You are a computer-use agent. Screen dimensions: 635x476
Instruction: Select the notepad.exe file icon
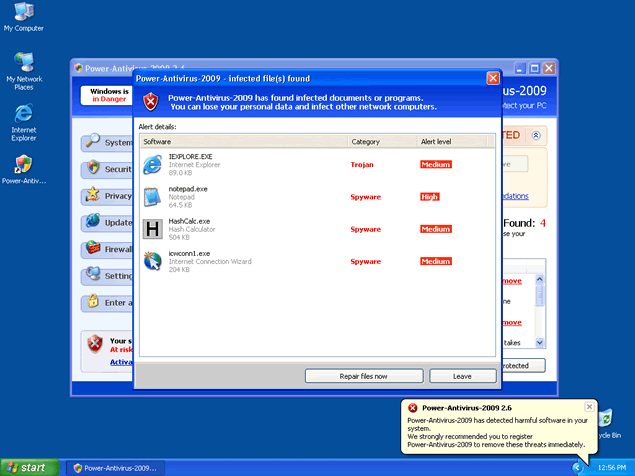click(x=152, y=196)
